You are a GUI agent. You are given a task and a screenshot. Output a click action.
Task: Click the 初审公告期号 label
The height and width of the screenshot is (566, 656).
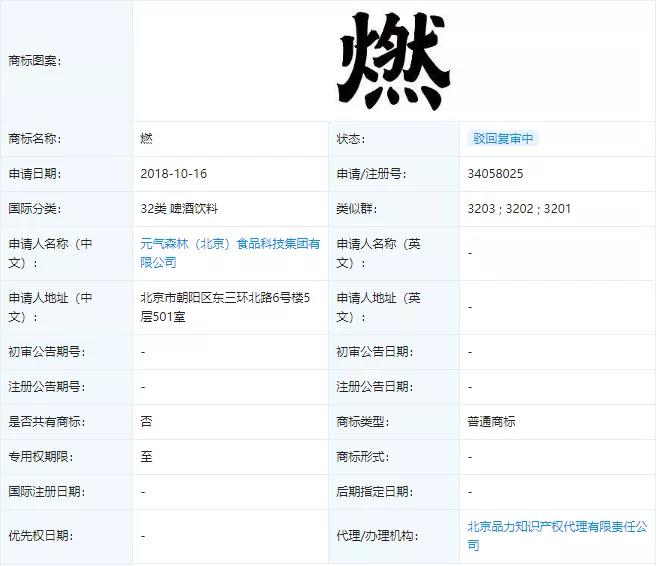(47, 352)
